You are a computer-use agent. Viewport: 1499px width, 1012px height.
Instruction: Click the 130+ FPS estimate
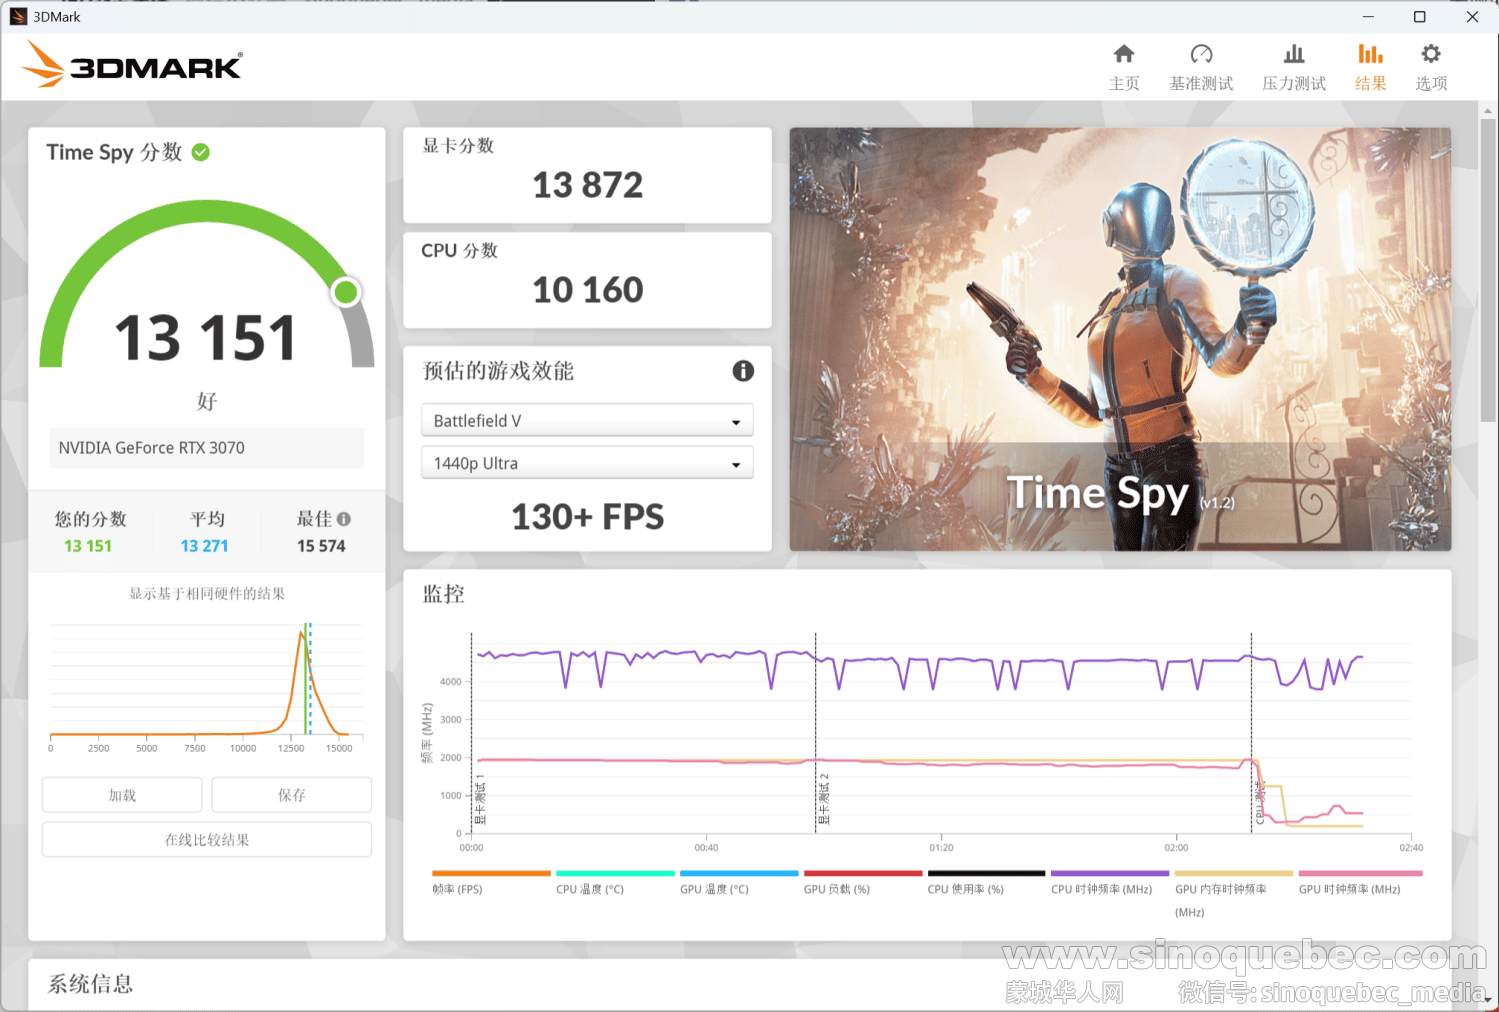pos(588,517)
